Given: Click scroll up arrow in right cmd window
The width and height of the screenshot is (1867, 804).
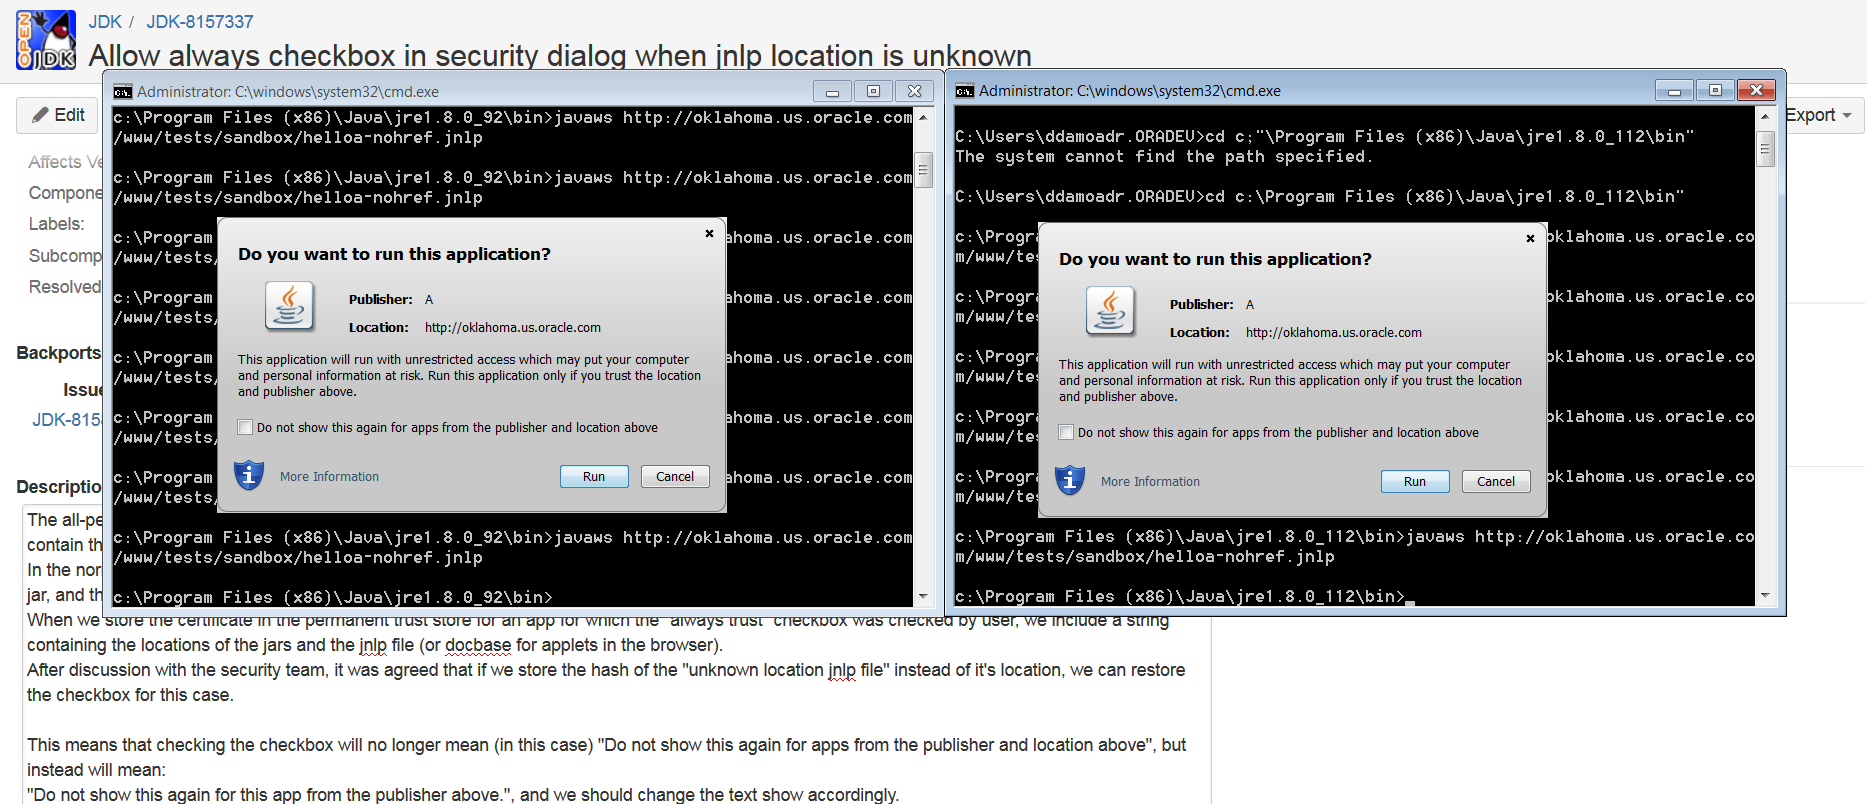Looking at the screenshot, I should pyautogui.click(x=1765, y=117).
